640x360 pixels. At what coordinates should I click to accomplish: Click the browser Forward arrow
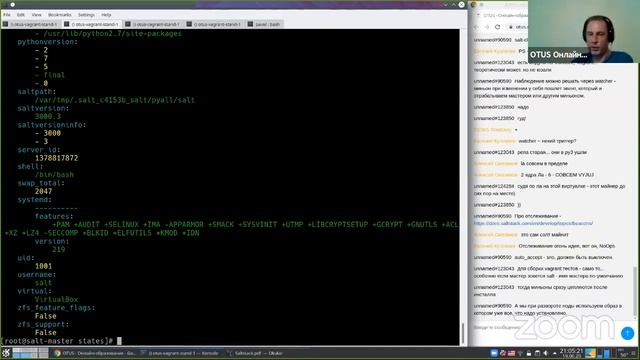coord(487,27)
